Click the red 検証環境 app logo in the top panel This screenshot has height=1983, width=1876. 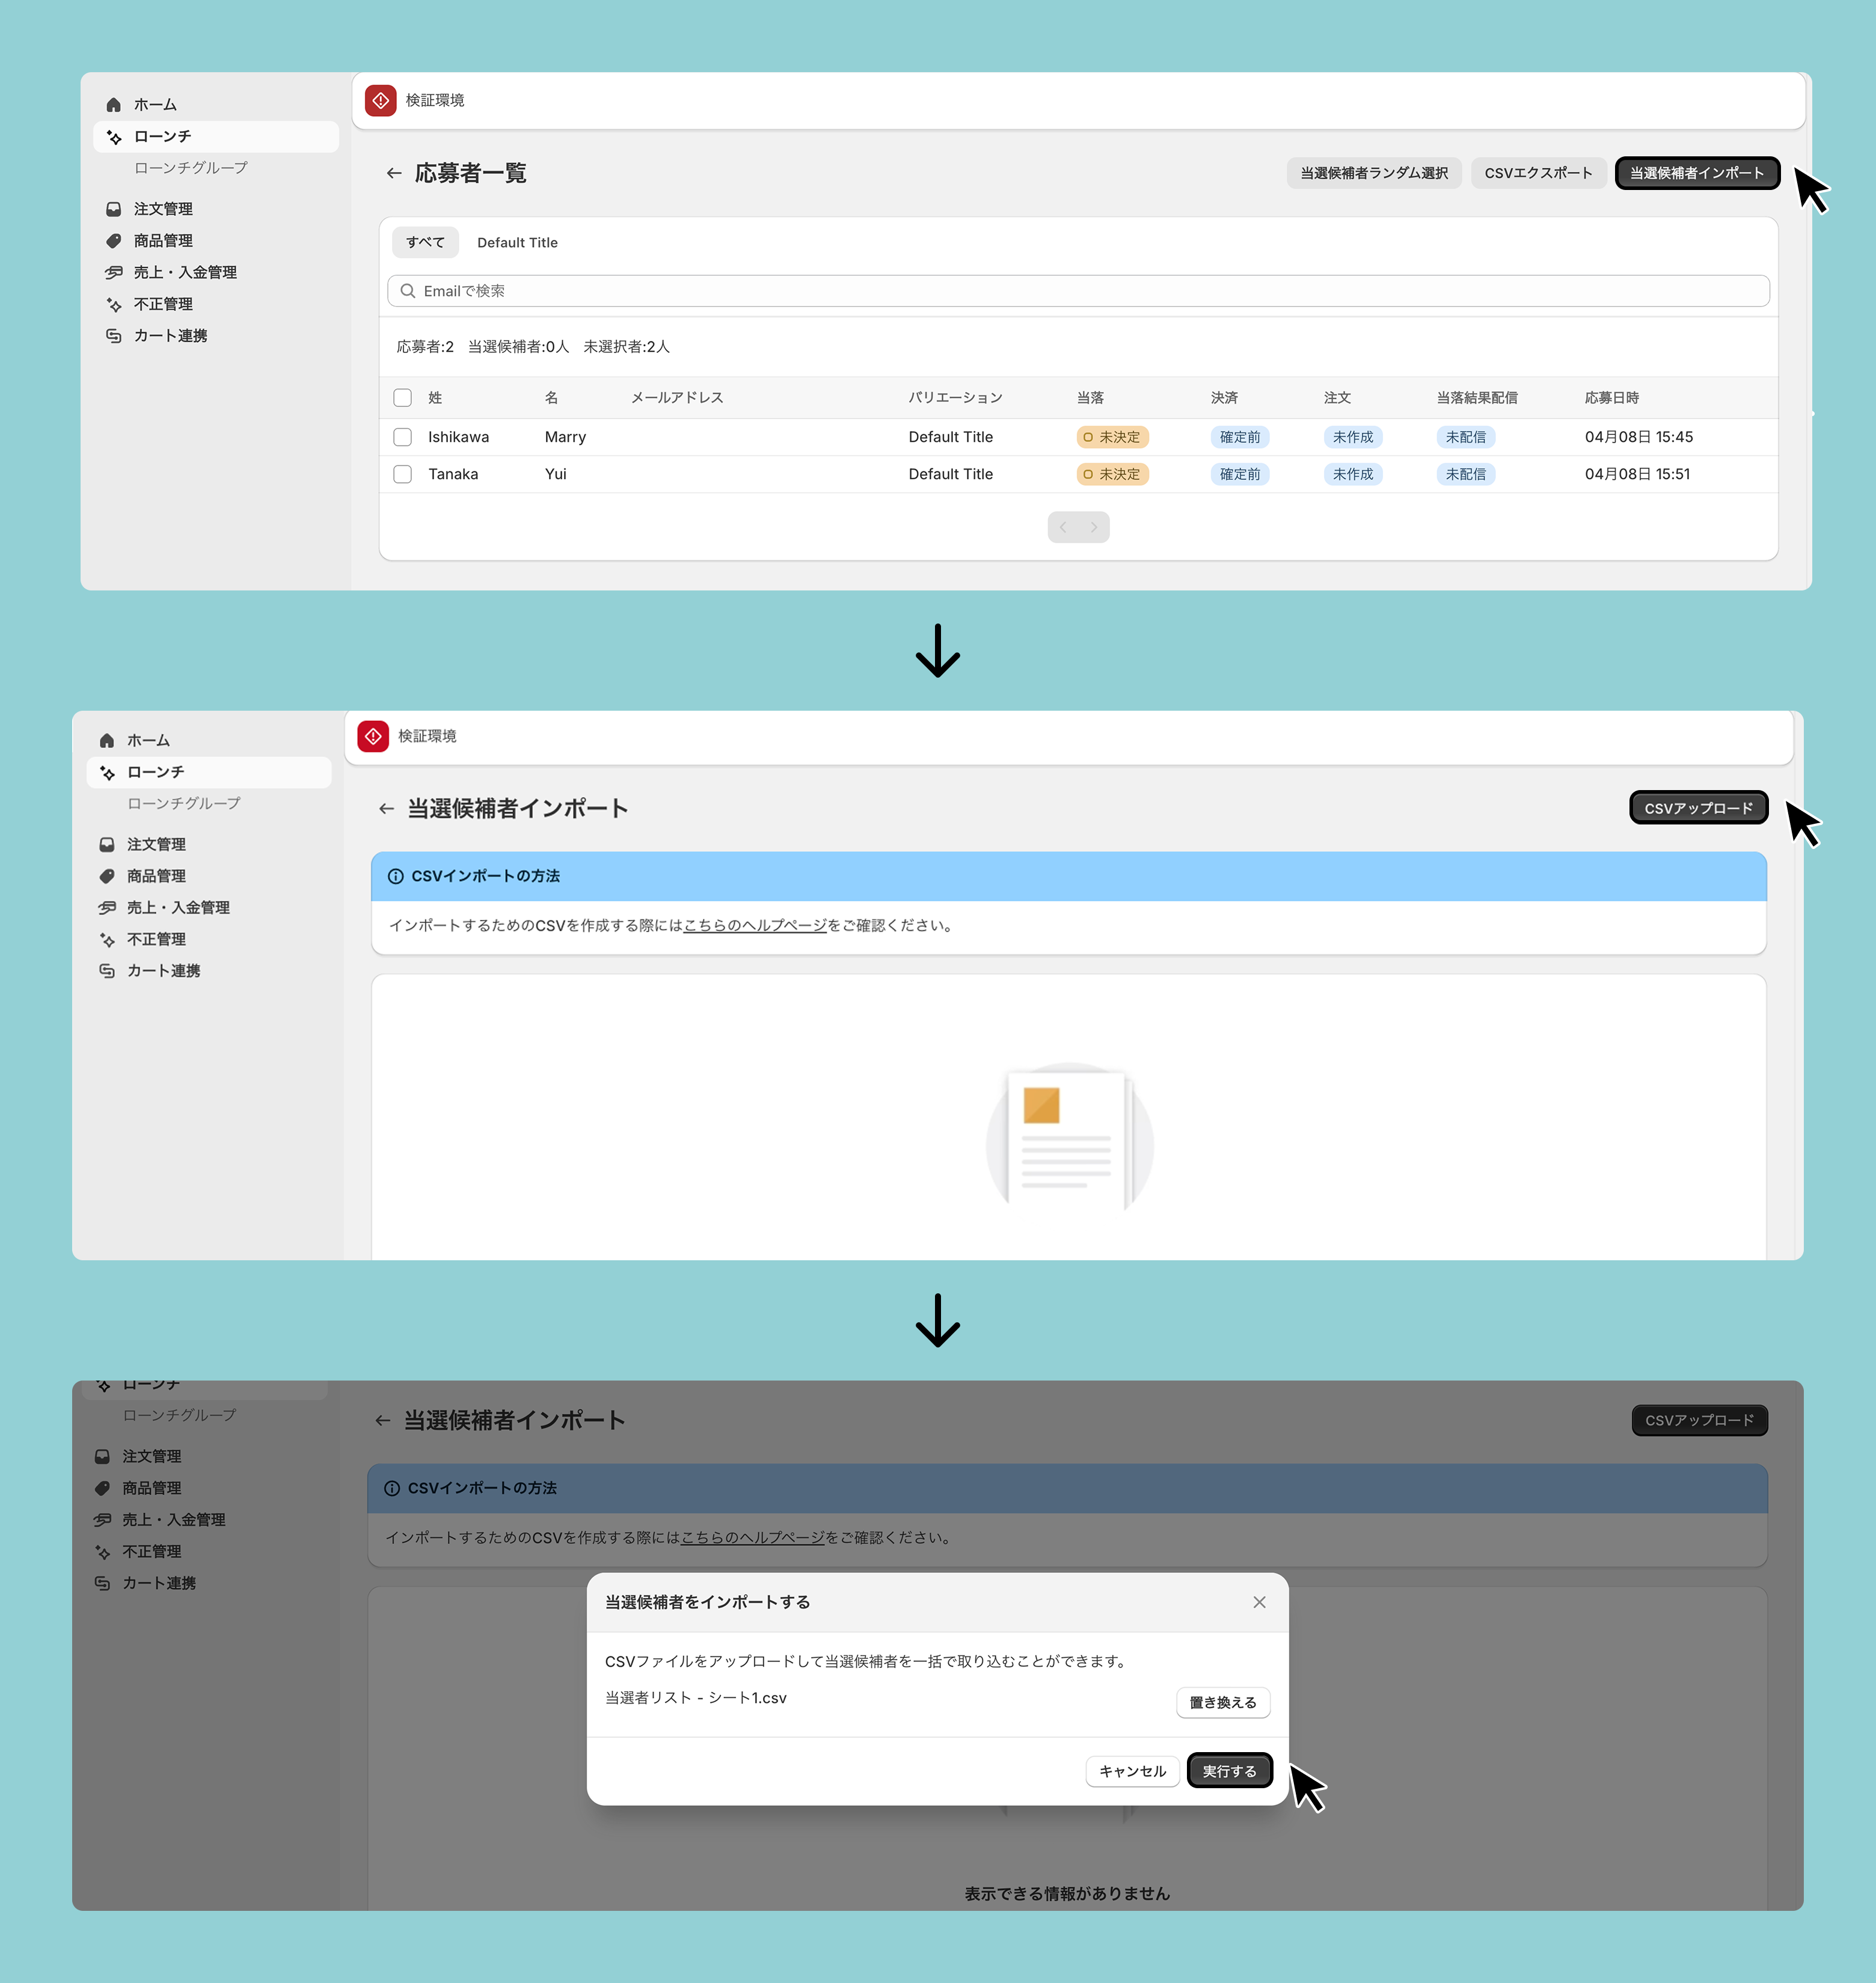pyautogui.click(x=381, y=101)
